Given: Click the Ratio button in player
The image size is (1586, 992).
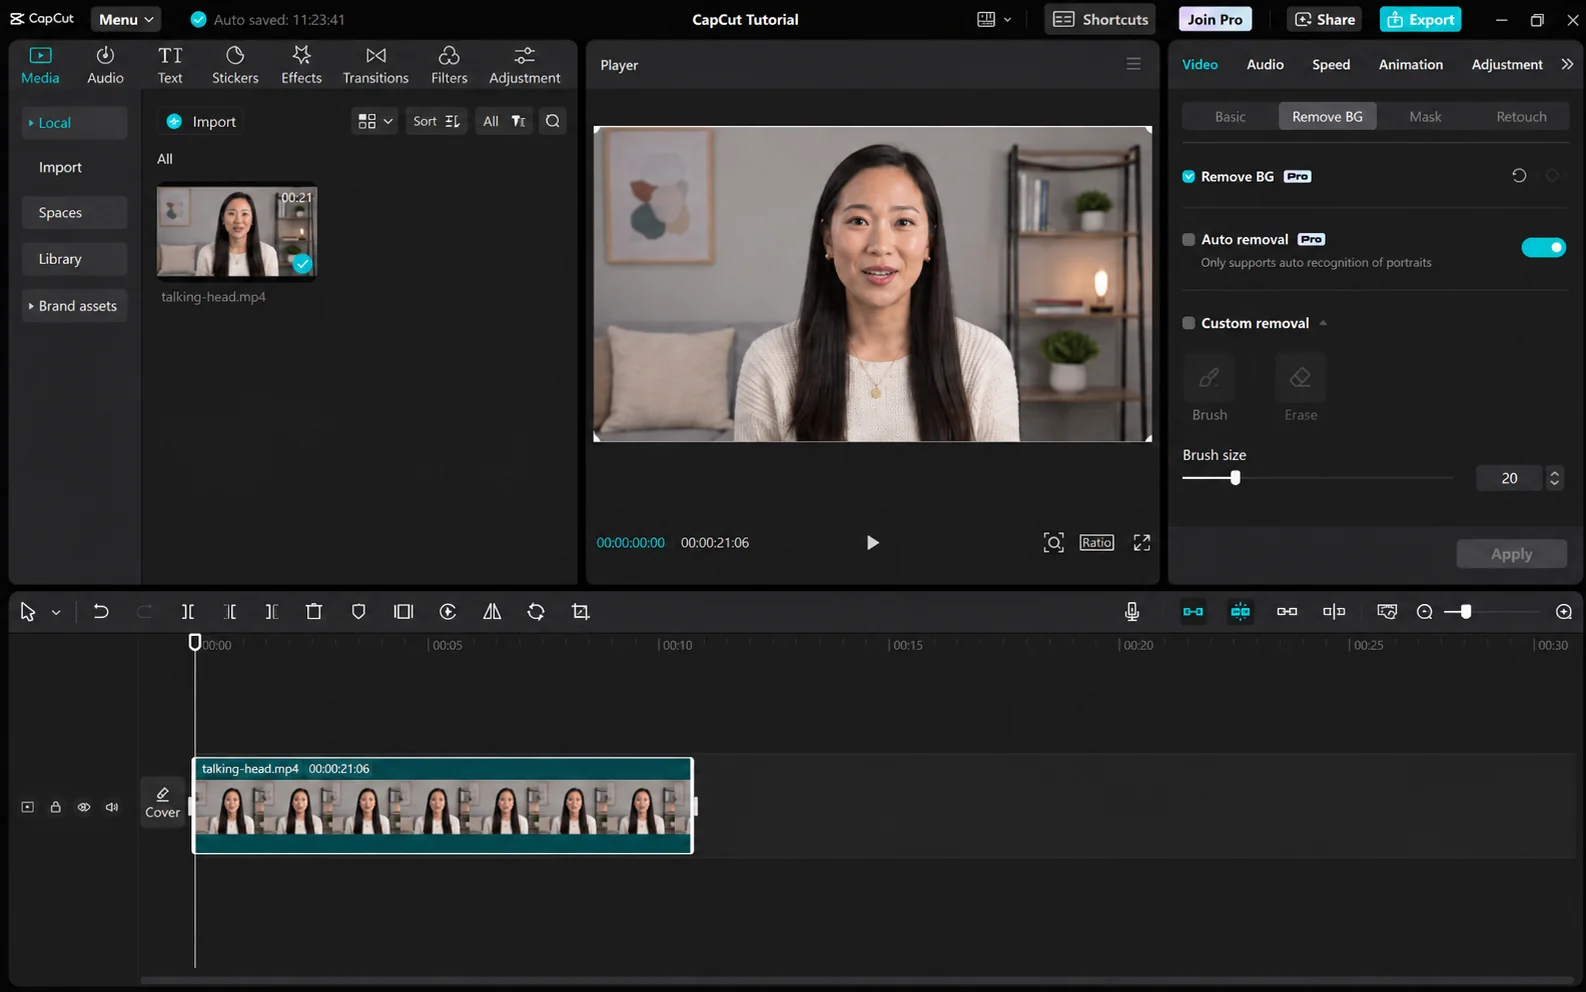Looking at the screenshot, I should tap(1096, 542).
